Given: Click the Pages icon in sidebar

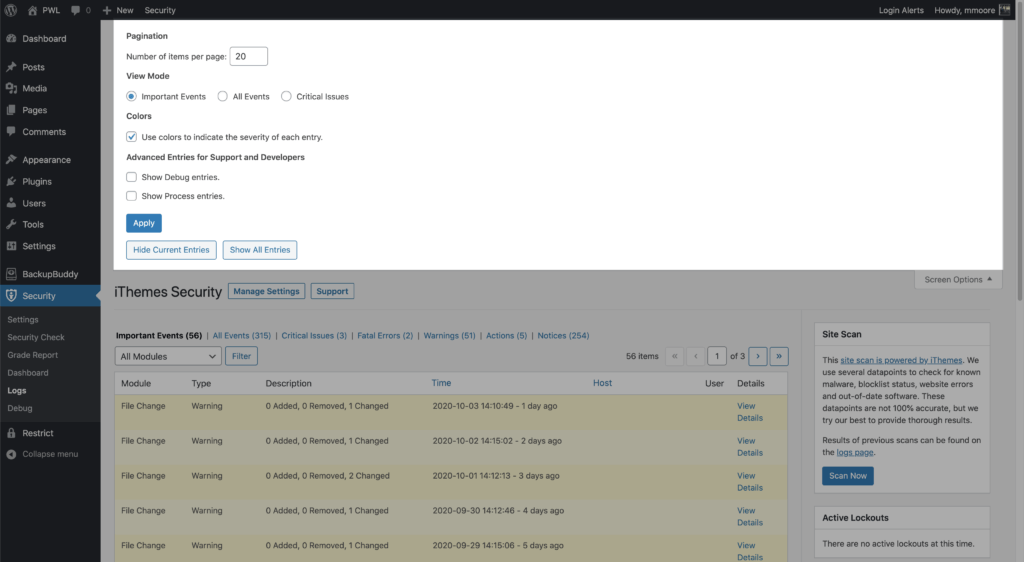Looking at the screenshot, I should click(11, 110).
